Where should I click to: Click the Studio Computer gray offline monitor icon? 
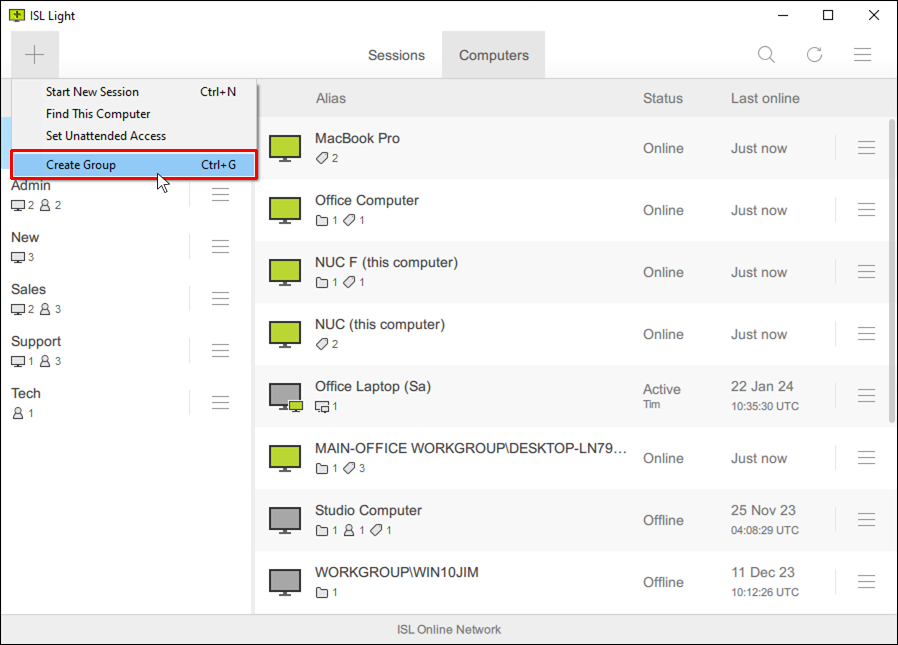tap(286, 520)
